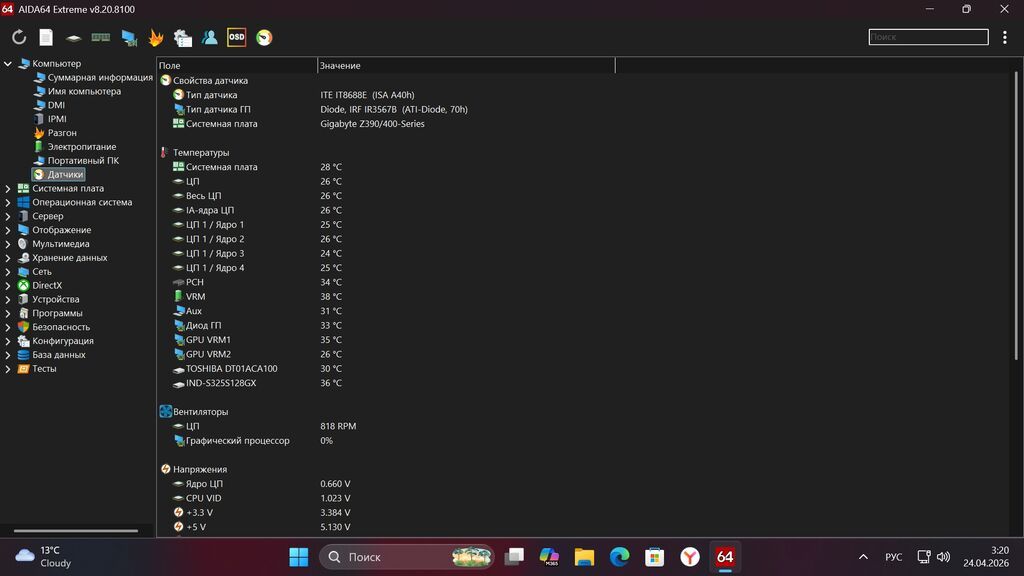The height and width of the screenshot is (576, 1024).
Task: Open the Report document icon
Action: pos(46,37)
